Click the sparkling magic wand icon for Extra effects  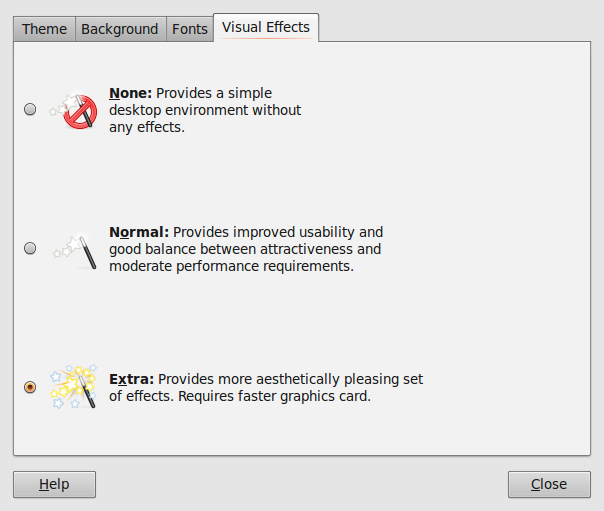click(75, 387)
